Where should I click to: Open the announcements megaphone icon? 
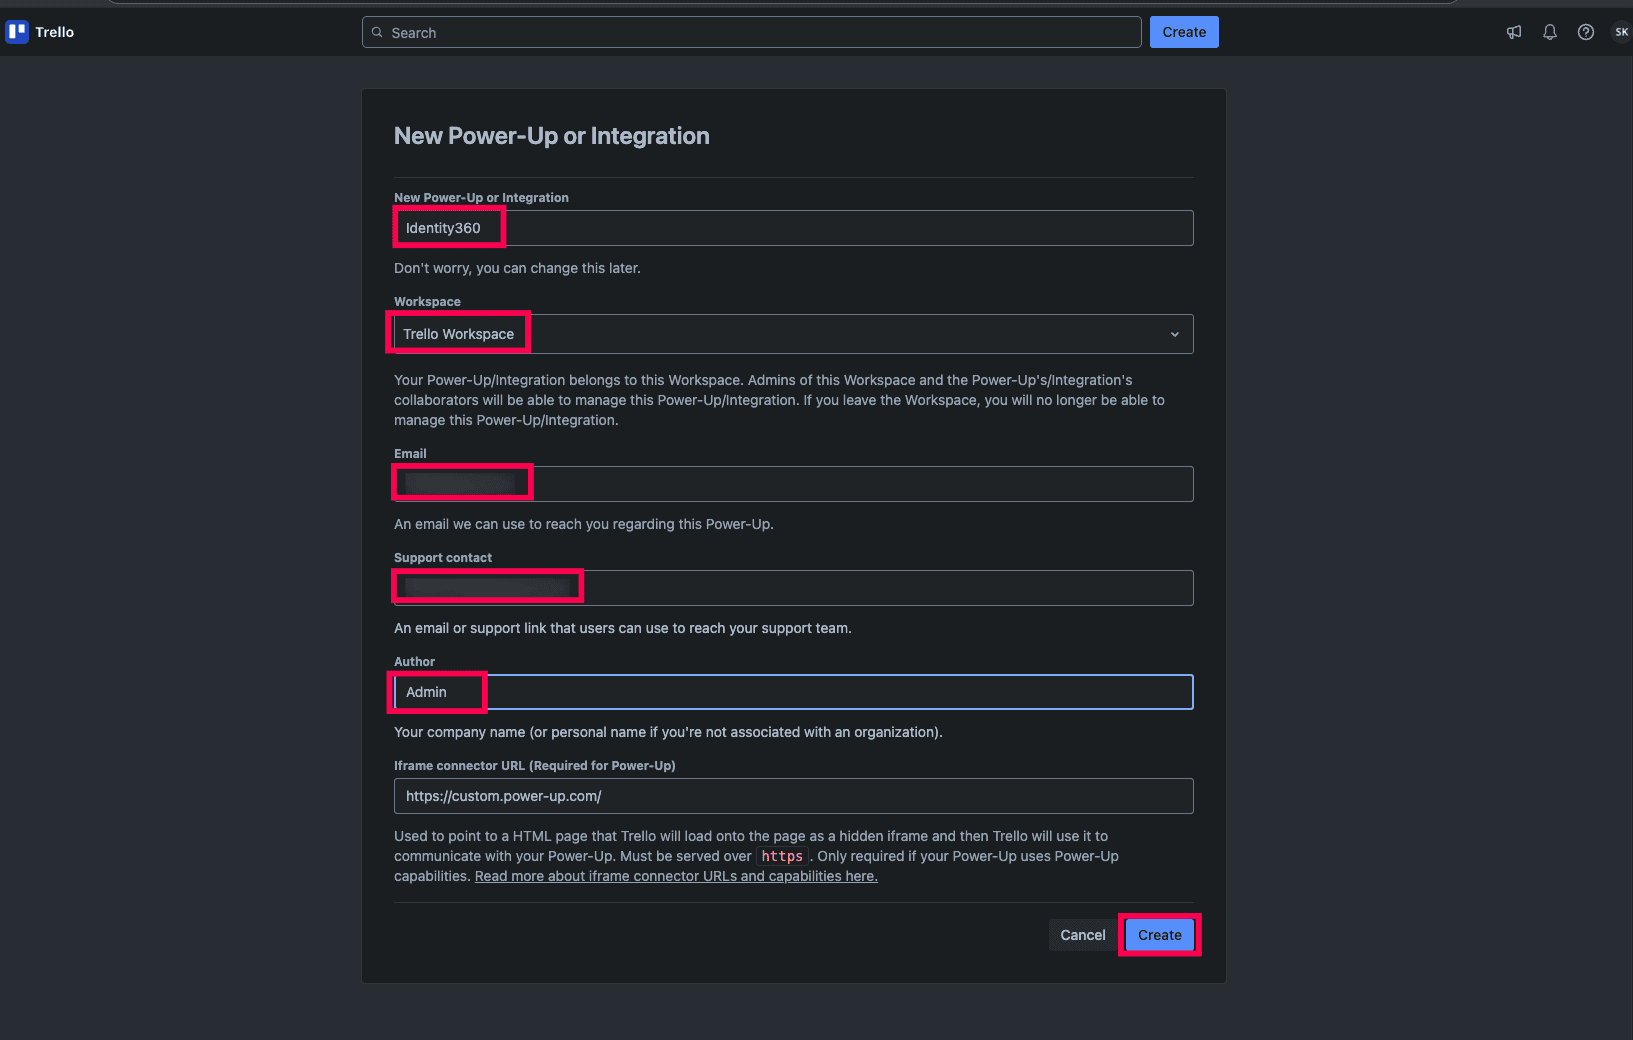tap(1513, 31)
